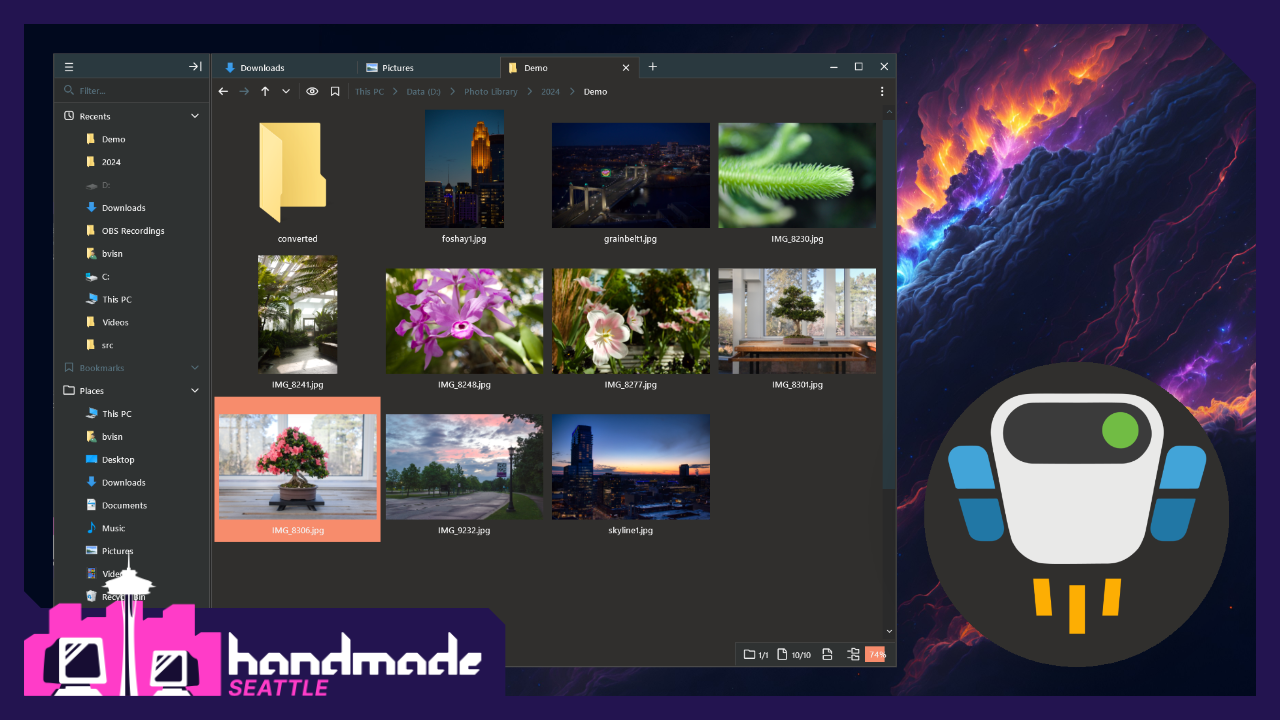The image size is (1280, 720).
Task: Open OBS Recordings from Recents list
Action: [133, 231]
